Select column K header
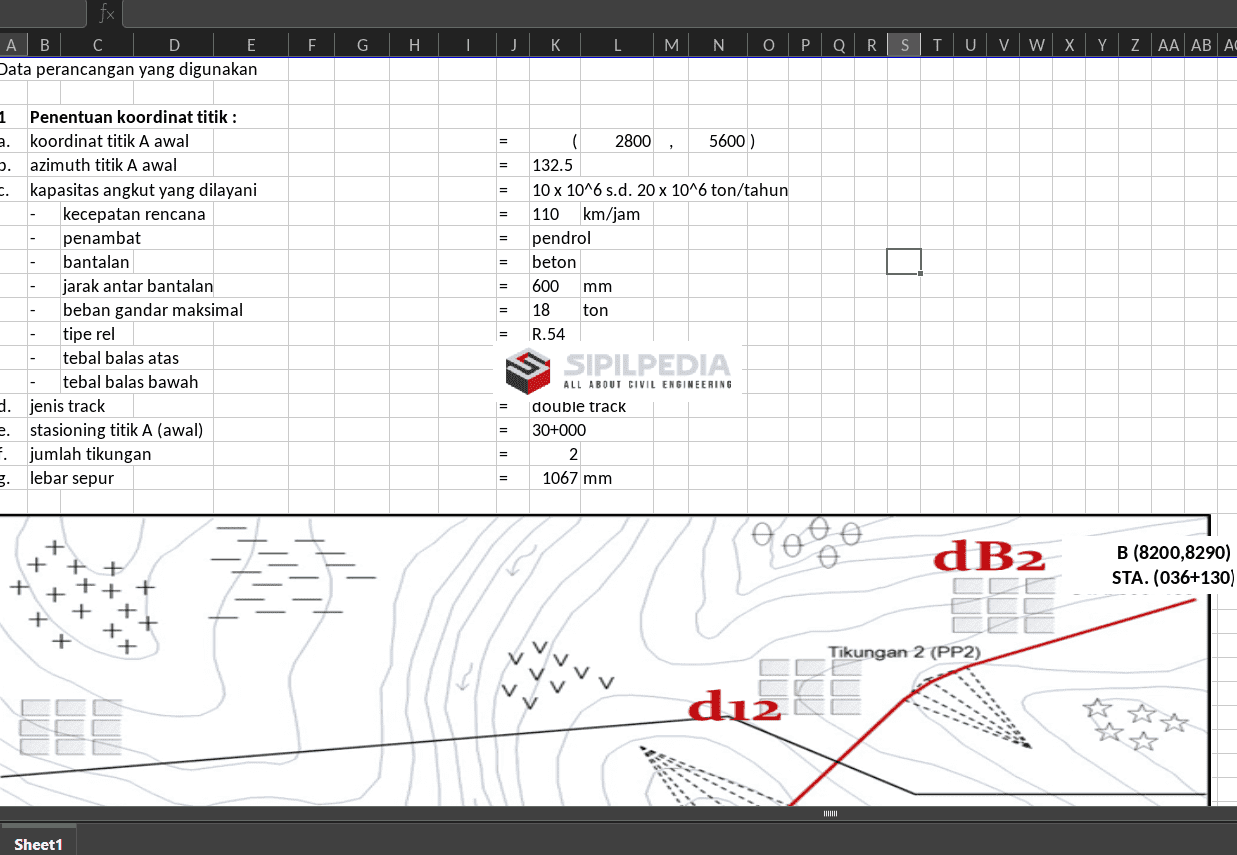This screenshot has height=855, width=1237. point(555,45)
